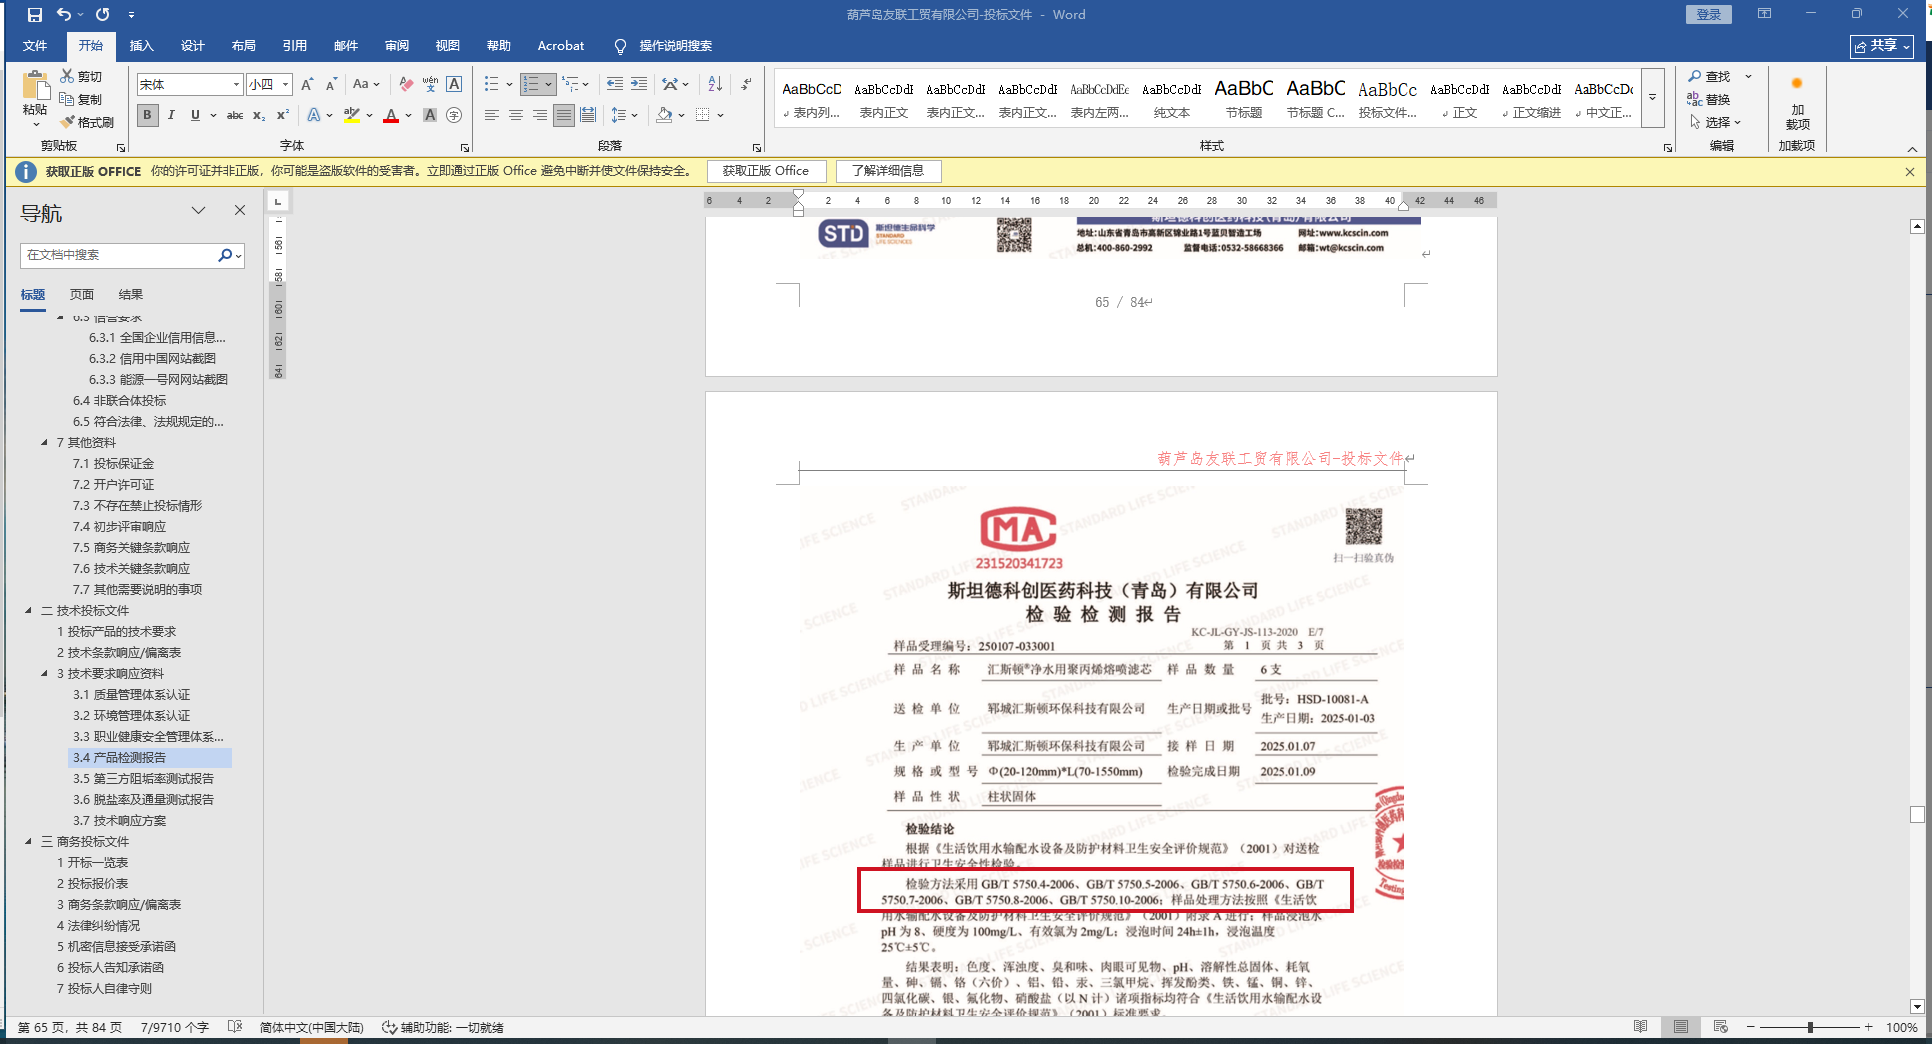The width and height of the screenshot is (1932, 1044).
Task: Click the Save icon in the title bar
Action: point(35,15)
